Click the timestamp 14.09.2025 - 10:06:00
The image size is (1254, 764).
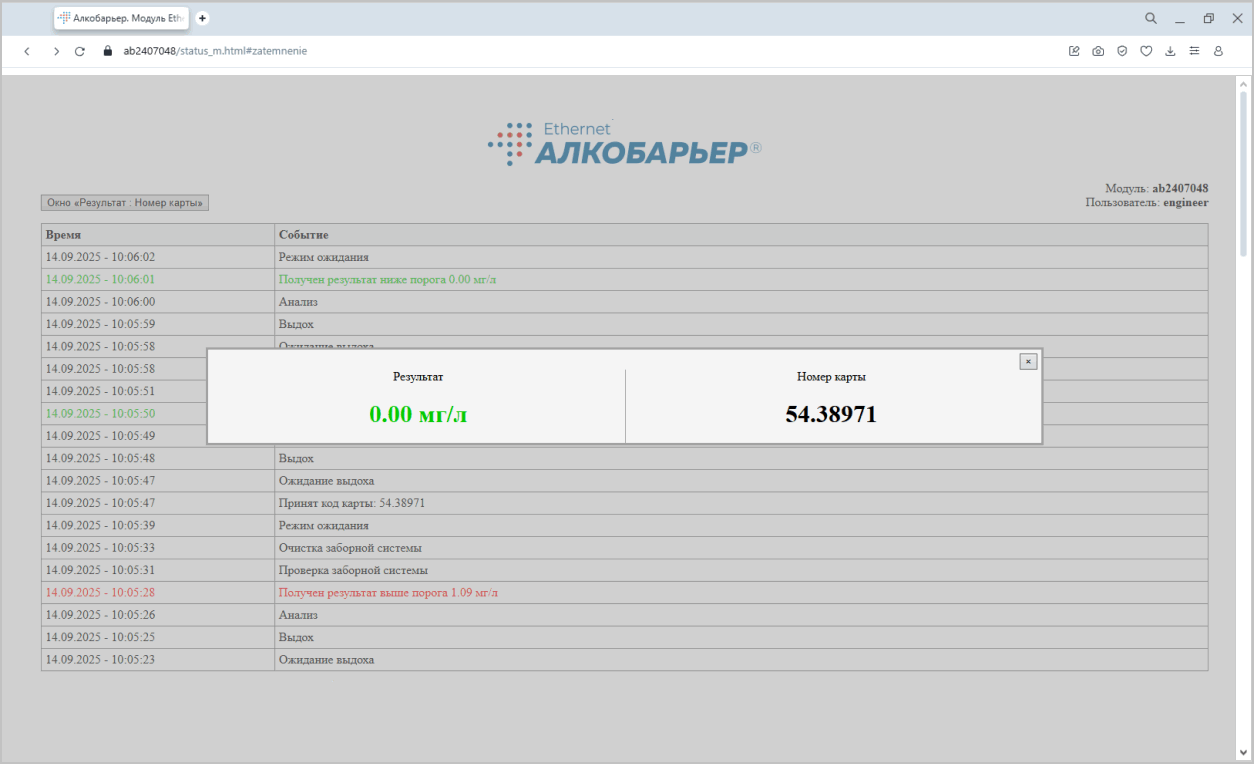click(100, 301)
